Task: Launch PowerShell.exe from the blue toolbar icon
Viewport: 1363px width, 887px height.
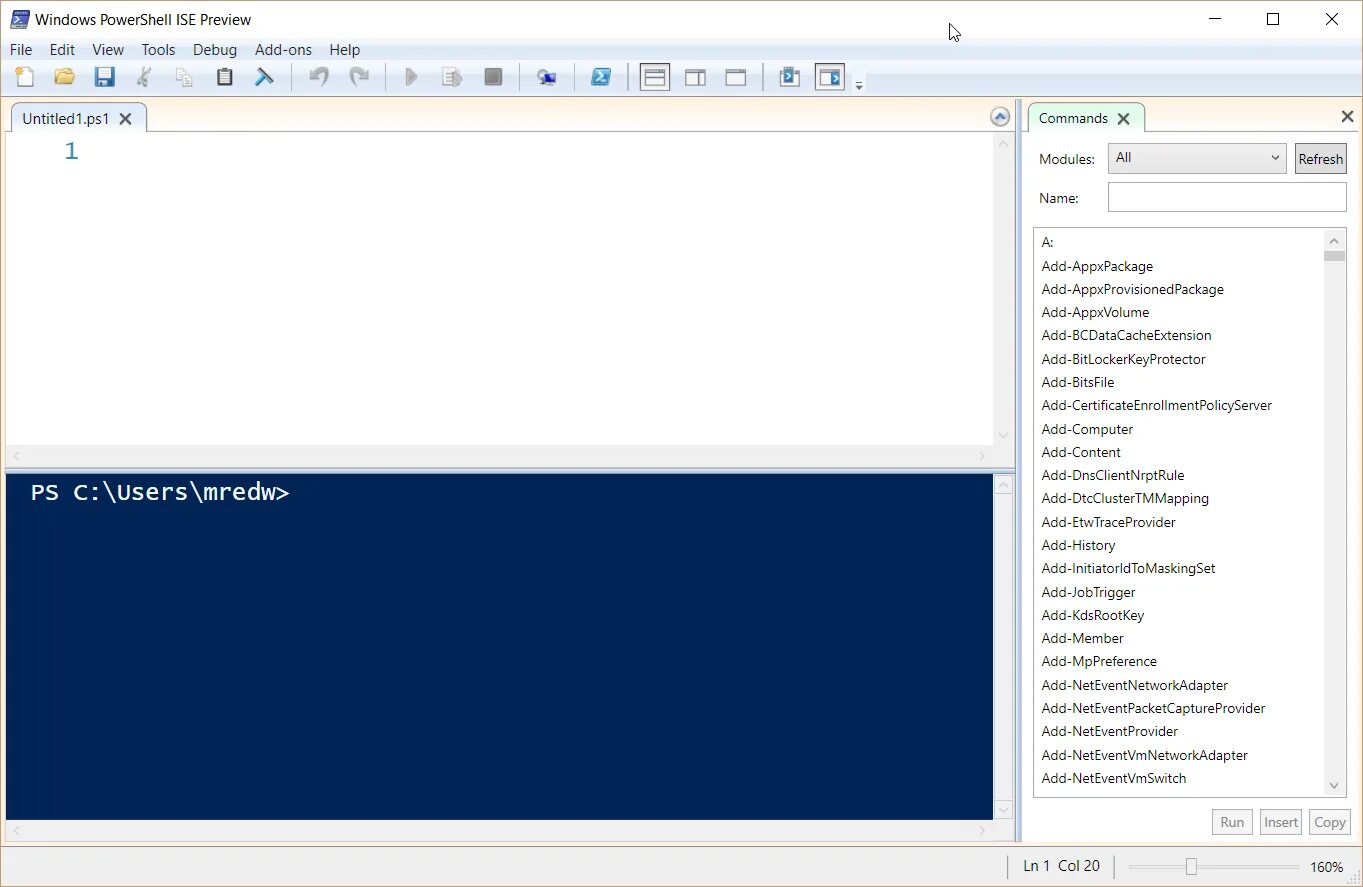Action: (601, 77)
